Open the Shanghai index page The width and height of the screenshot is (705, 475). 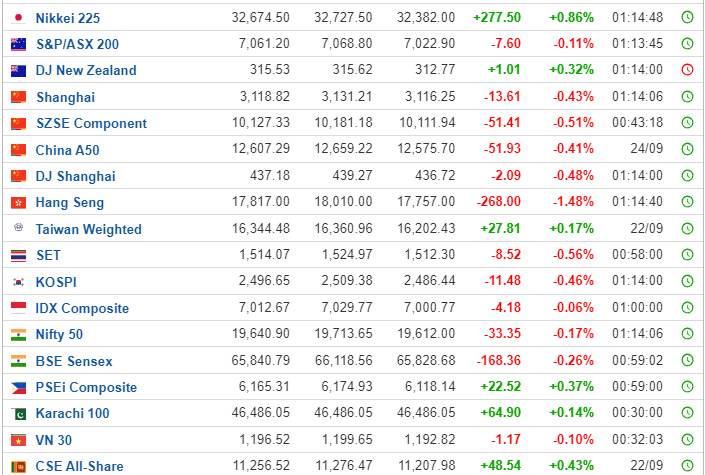(66, 97)
